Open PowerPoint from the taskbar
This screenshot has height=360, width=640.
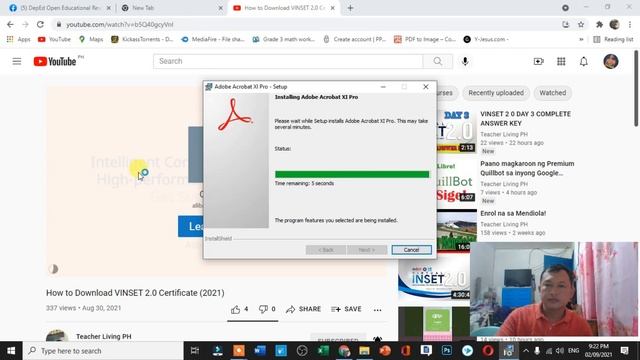pos(385,351)
